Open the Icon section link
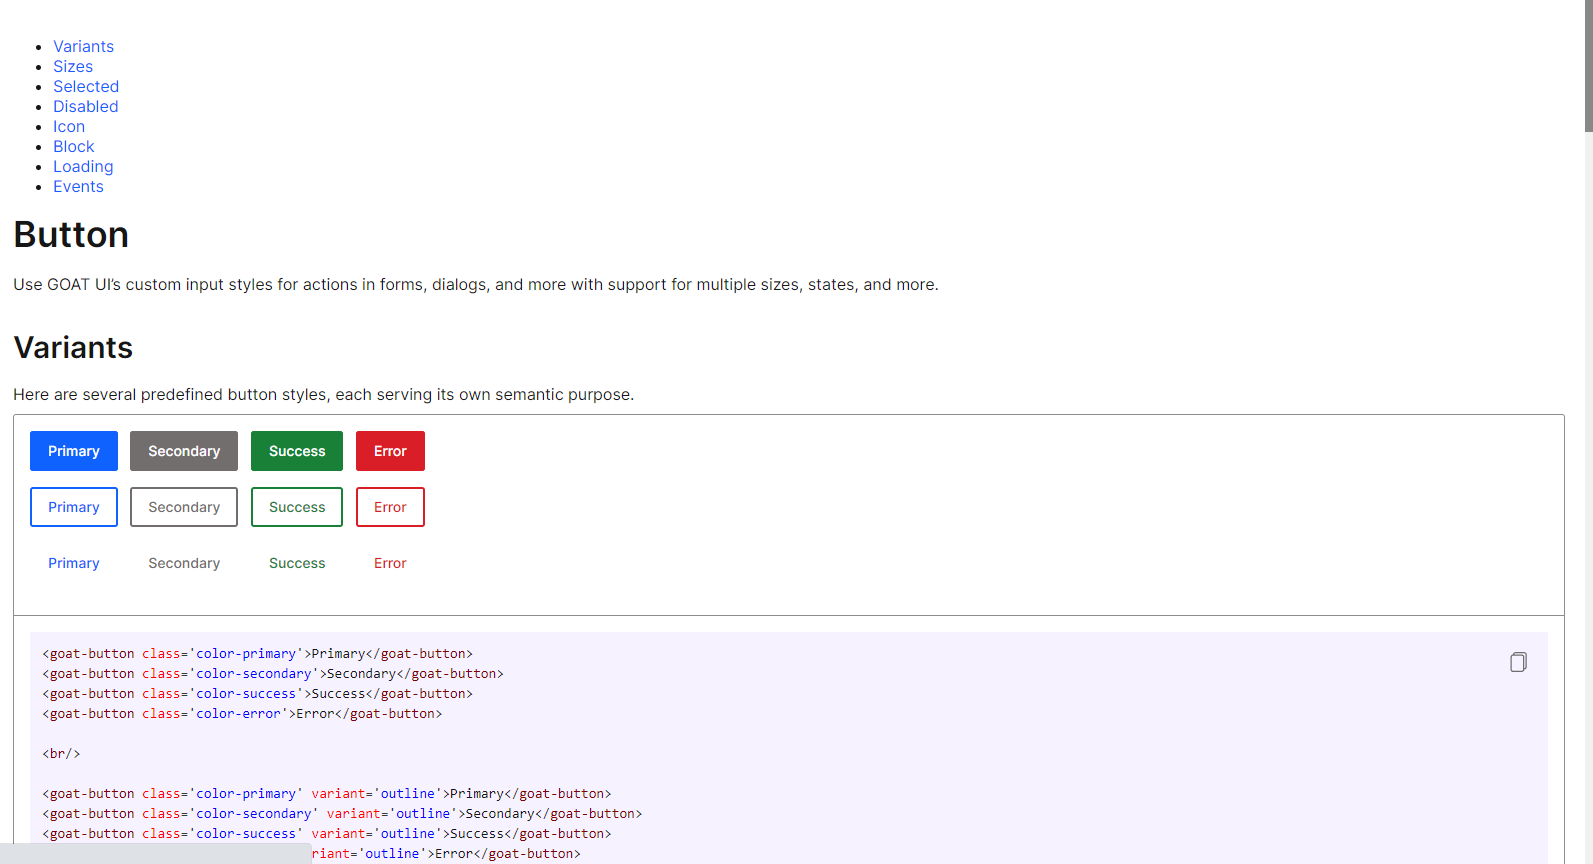The width and height of the screenshot is (1593, 864). tap(69, 126)
